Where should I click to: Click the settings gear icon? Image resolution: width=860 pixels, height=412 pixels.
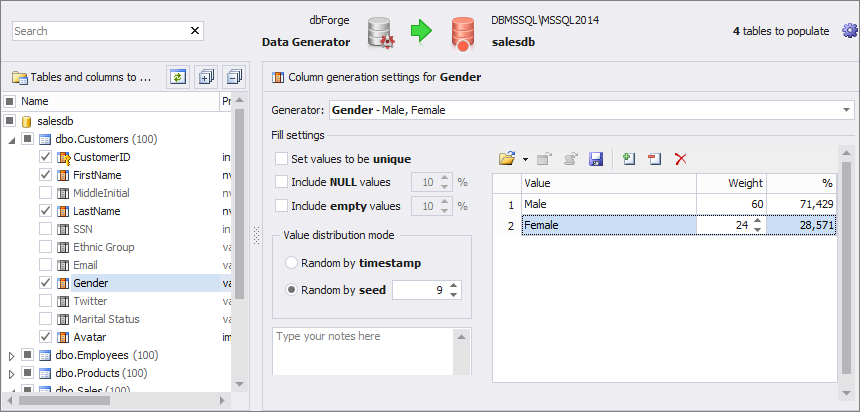(x=849, y=31)
